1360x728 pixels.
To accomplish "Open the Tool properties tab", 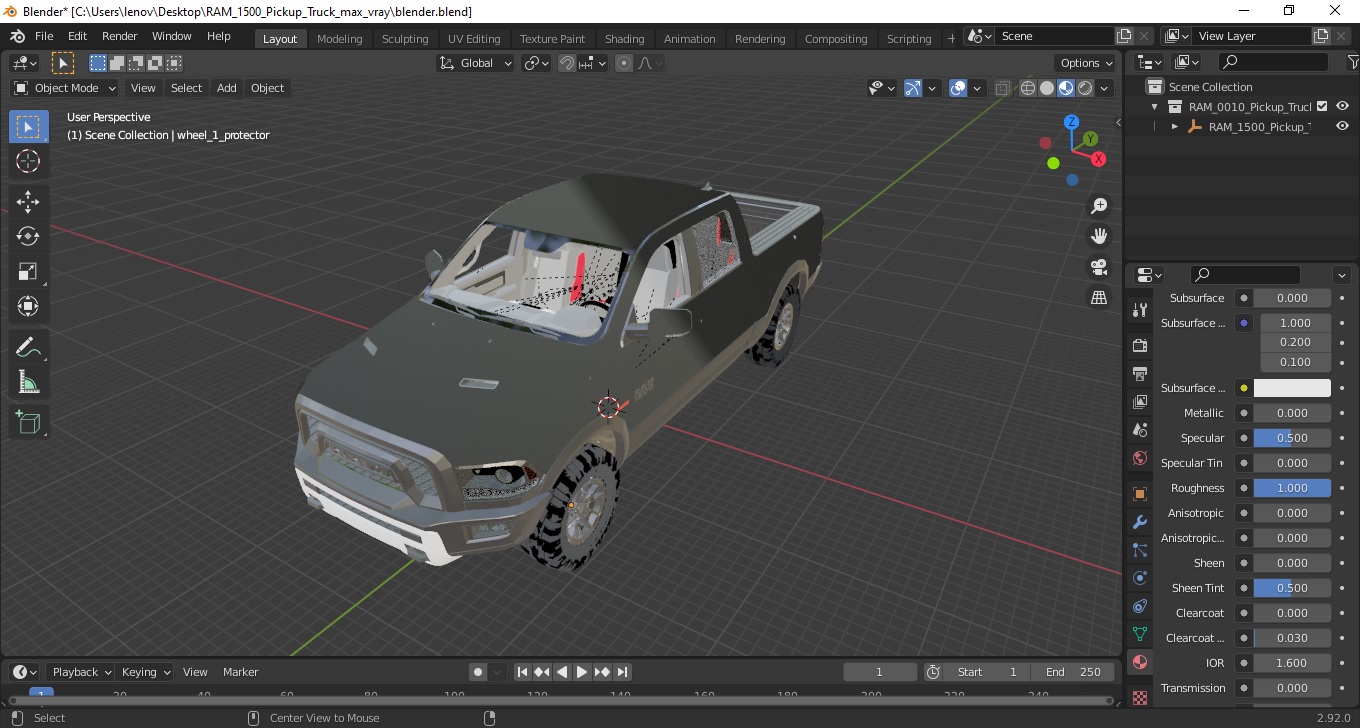I will [1140, 310].
